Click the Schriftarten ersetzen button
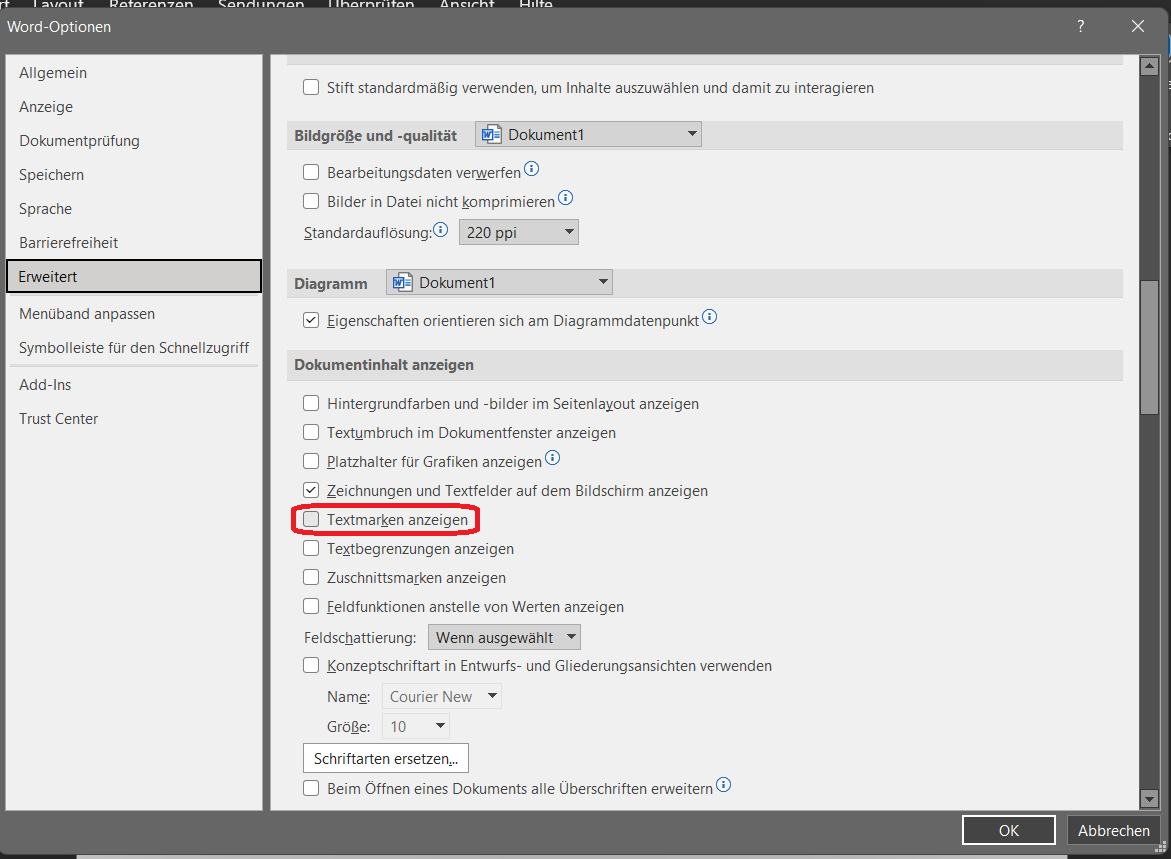 pos(385,758)
